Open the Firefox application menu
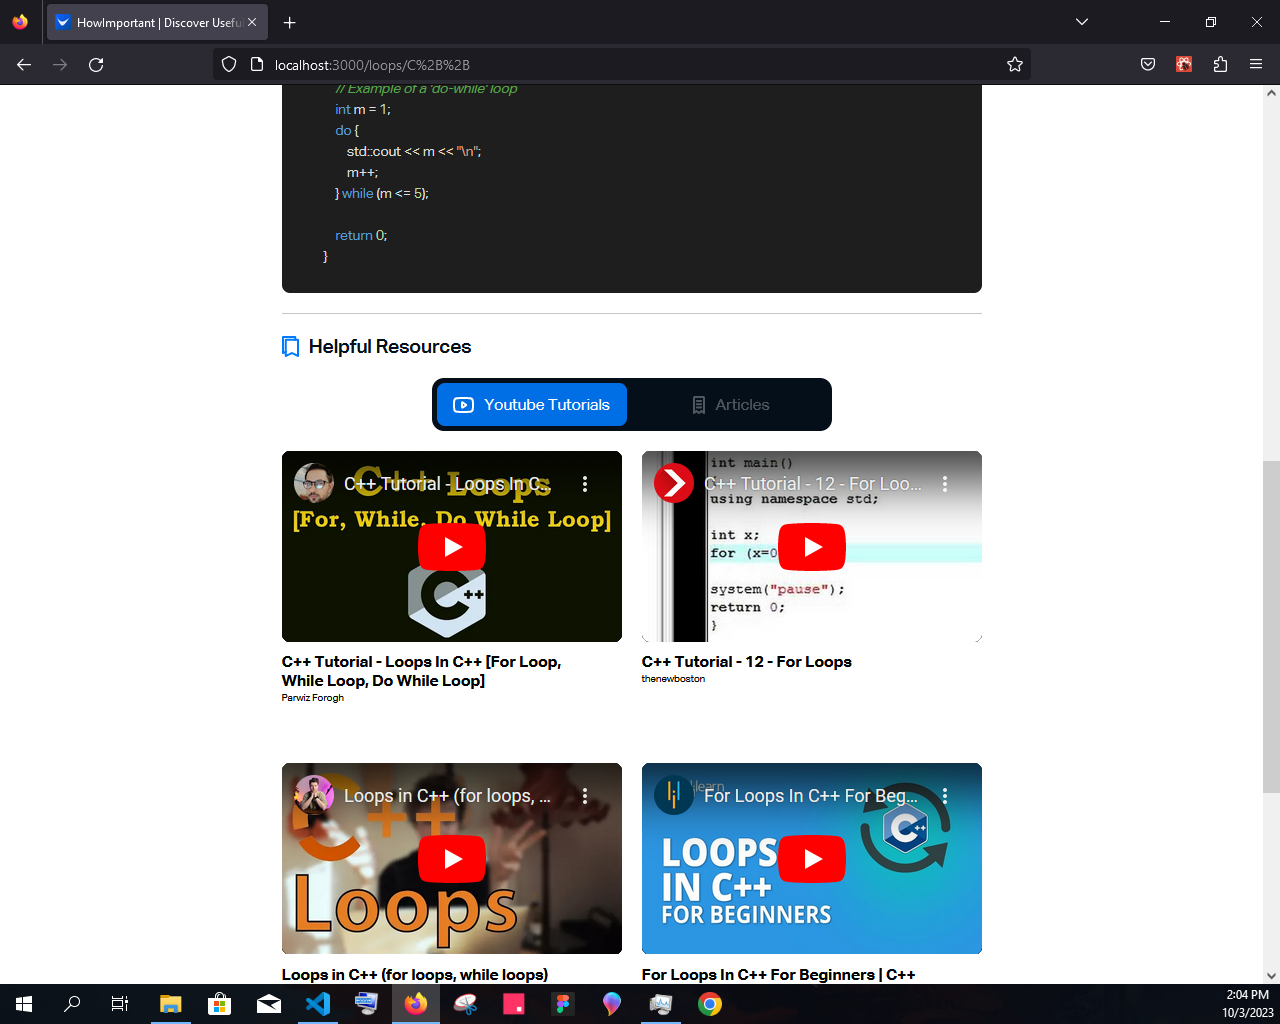 click(x=1256, y=64)
